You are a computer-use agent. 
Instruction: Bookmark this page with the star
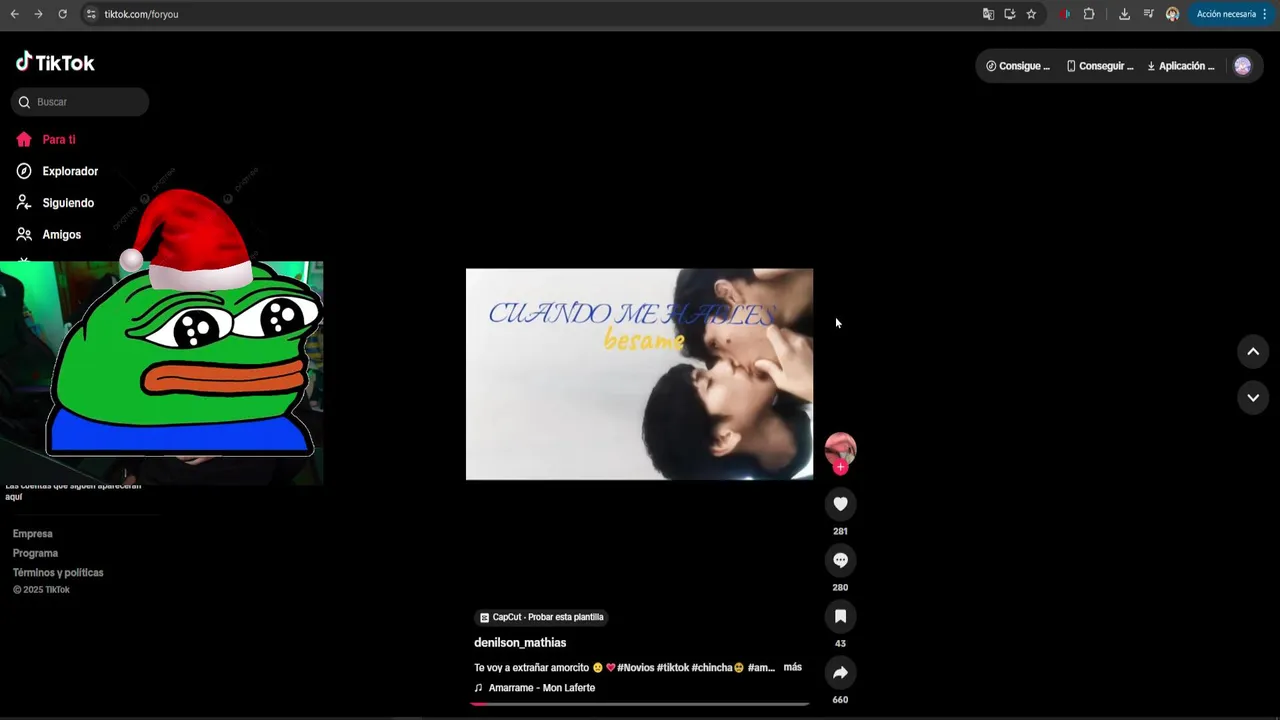click(1031, 14)
